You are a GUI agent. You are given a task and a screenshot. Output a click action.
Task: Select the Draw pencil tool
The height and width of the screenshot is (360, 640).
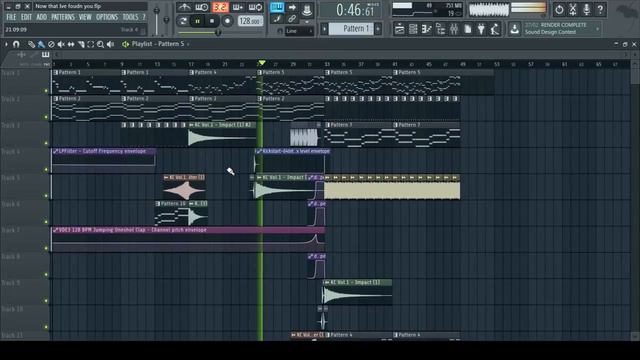tap(31, 44)
